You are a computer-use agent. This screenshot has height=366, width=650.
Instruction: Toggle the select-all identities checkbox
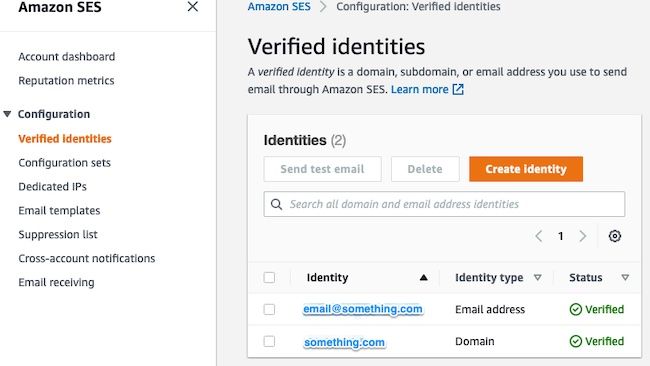coord(269,277)
